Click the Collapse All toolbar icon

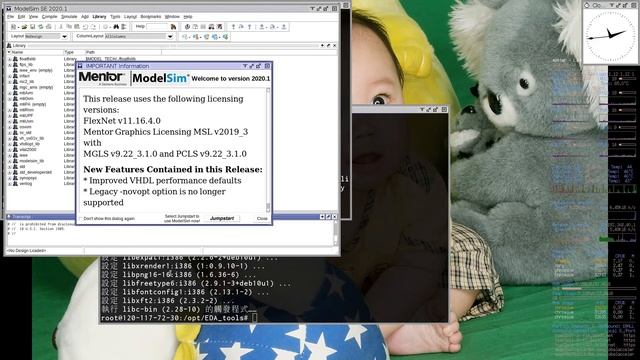(x=124, y=27)
